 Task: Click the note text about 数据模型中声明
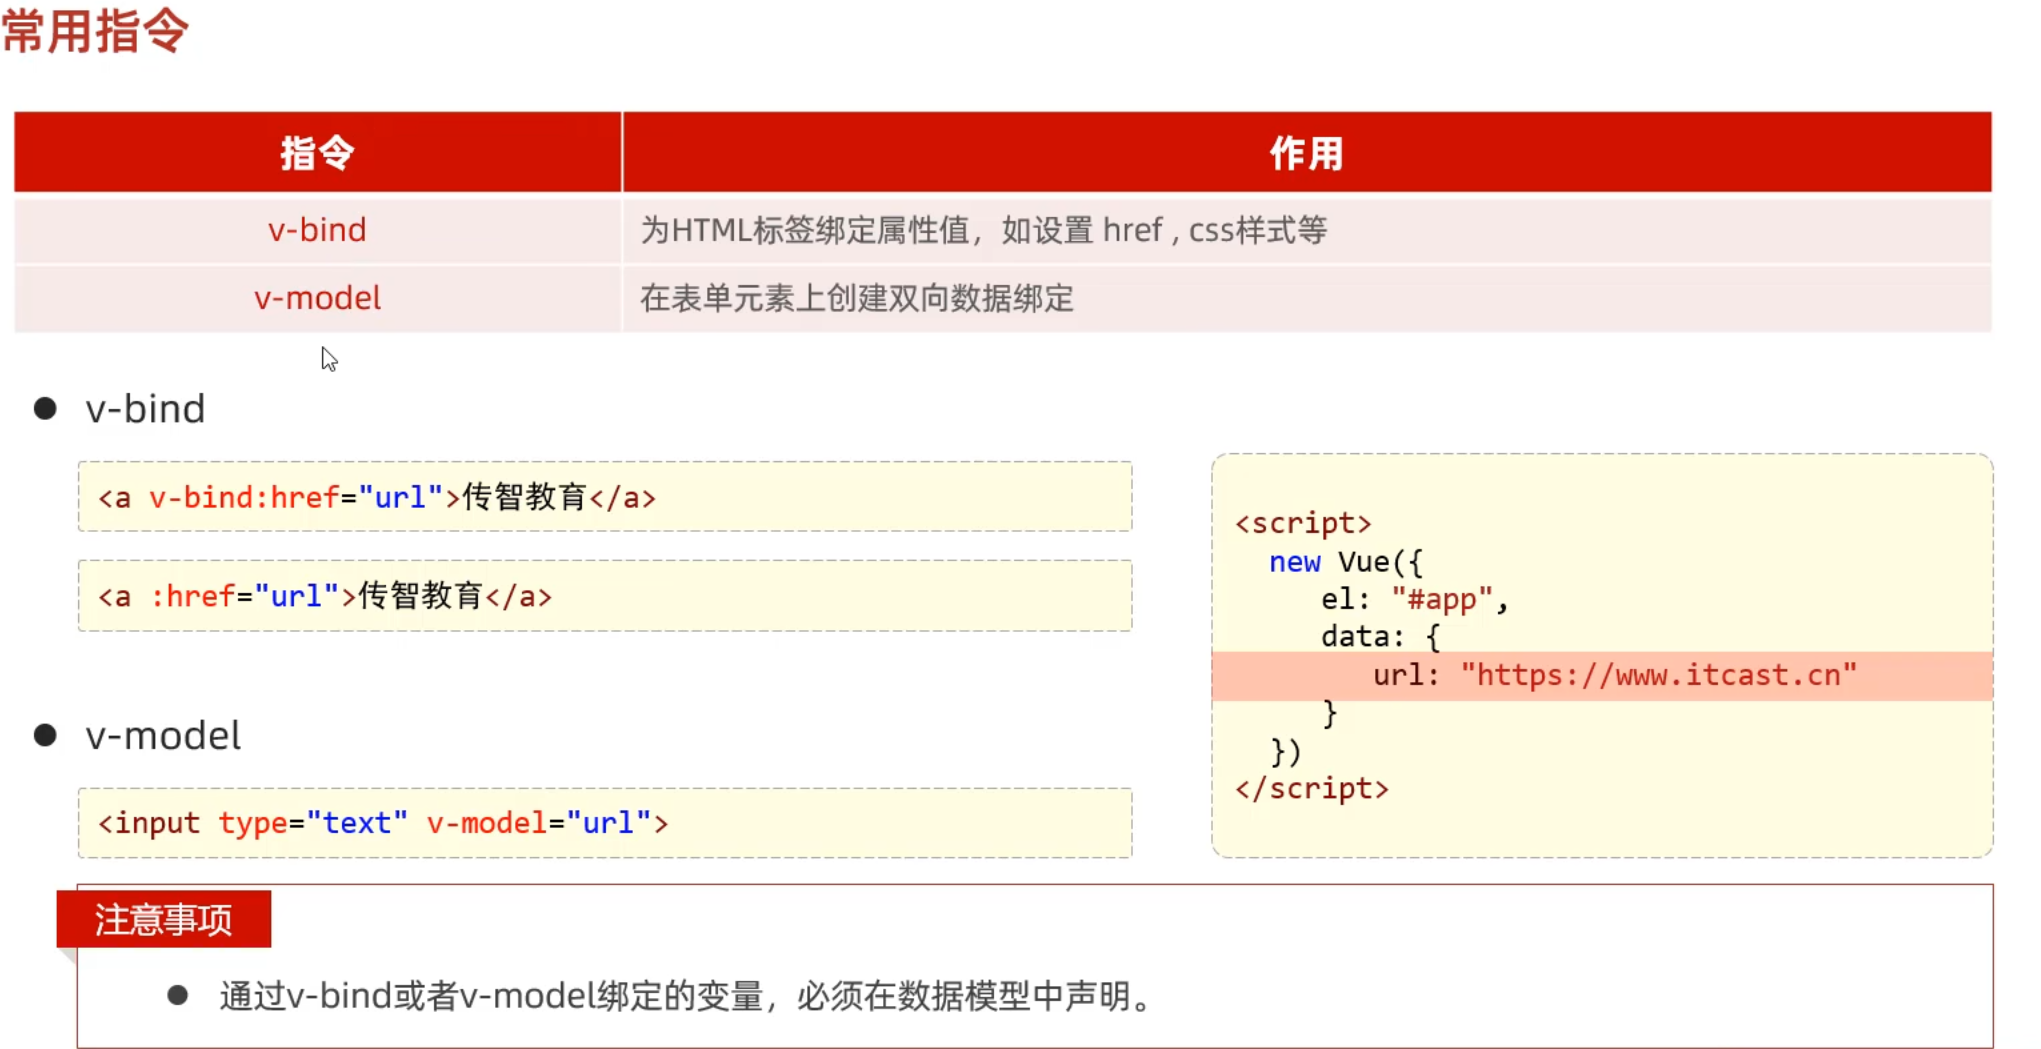point(687,996)
